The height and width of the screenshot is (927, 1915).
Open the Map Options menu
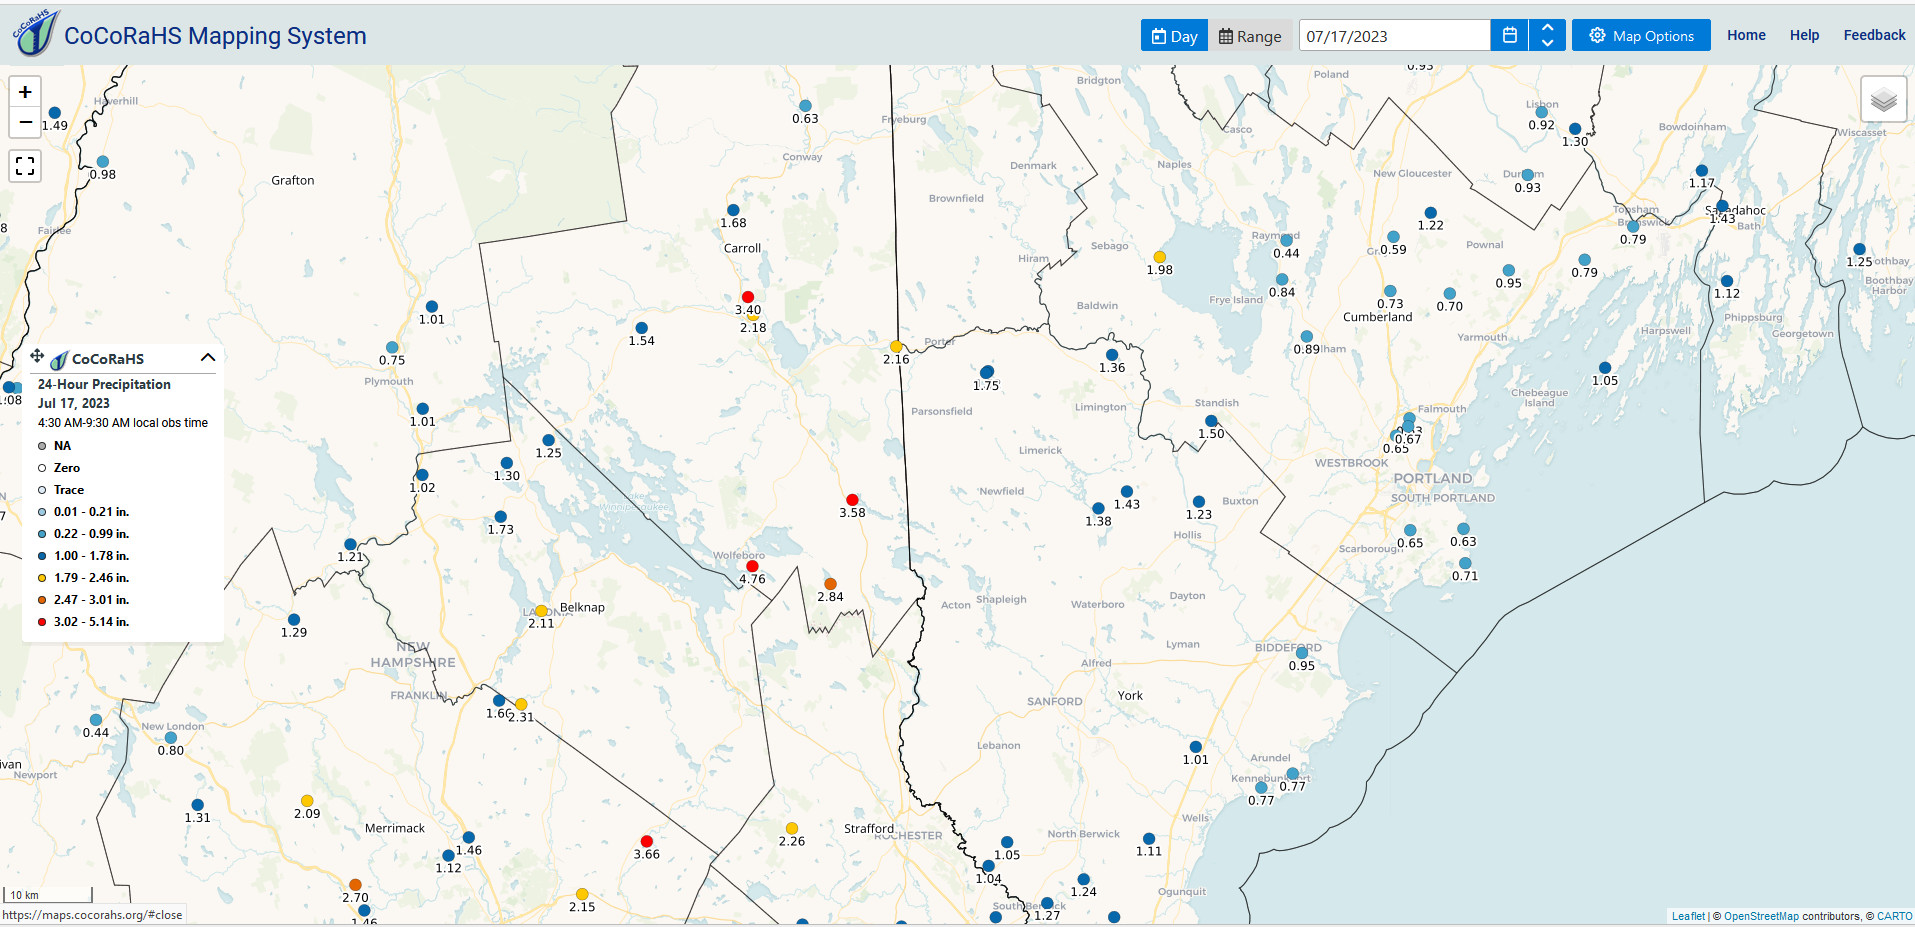[1642, 36]
